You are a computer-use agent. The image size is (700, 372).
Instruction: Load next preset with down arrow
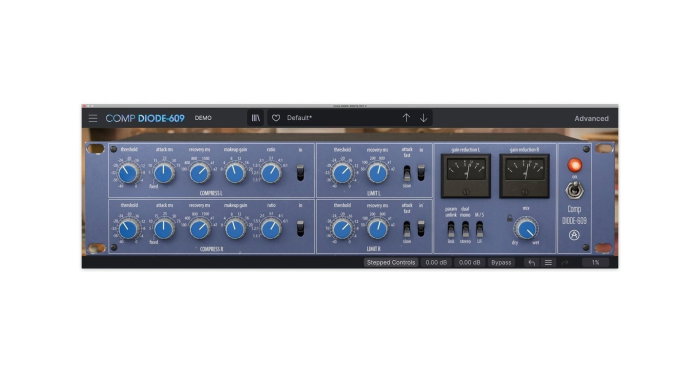pos(423,118)
